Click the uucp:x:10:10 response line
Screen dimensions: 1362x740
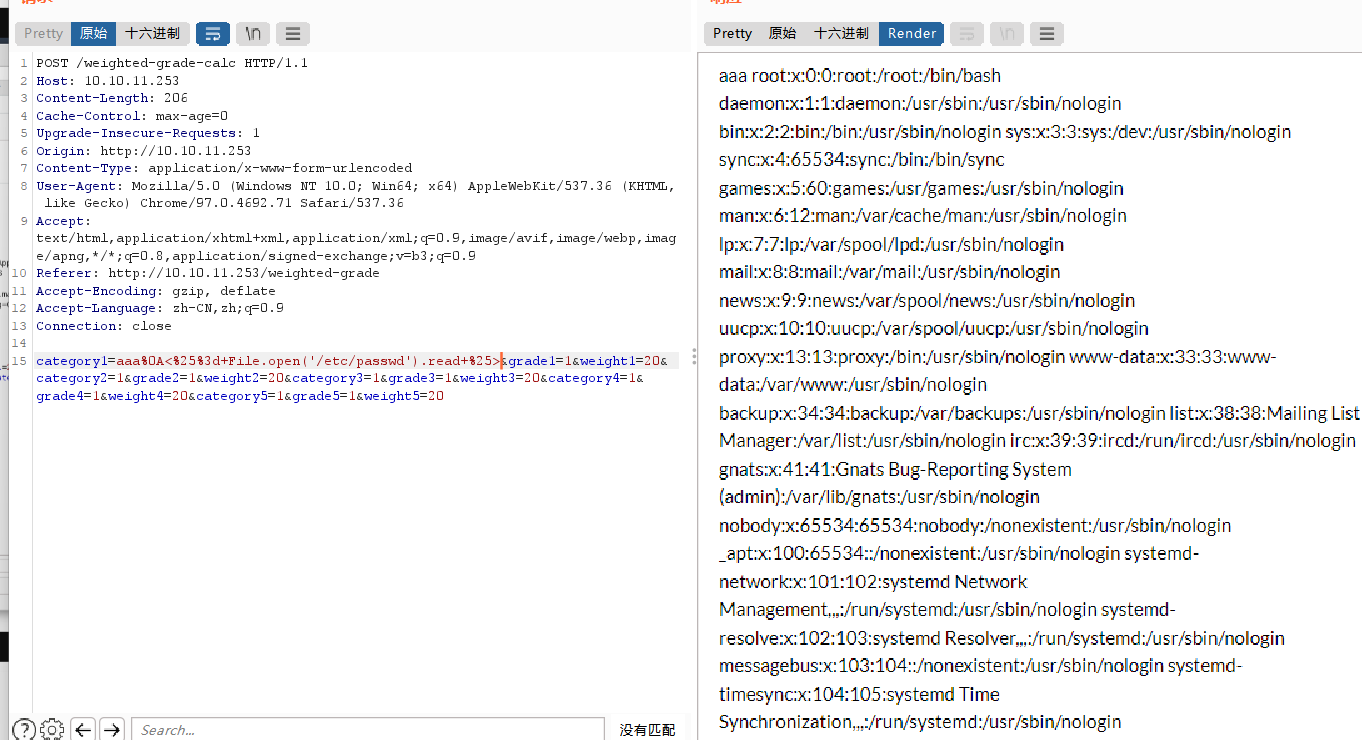coord(934,328)
